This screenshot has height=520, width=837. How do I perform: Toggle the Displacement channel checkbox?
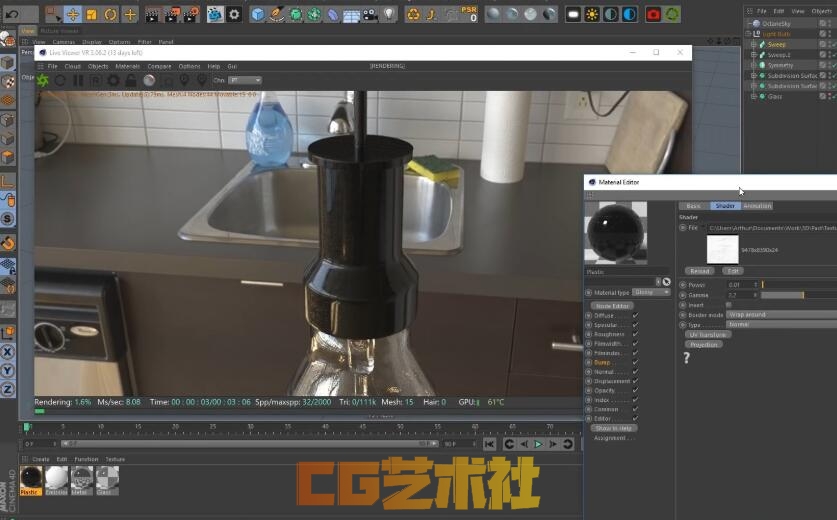click(635, 381)
